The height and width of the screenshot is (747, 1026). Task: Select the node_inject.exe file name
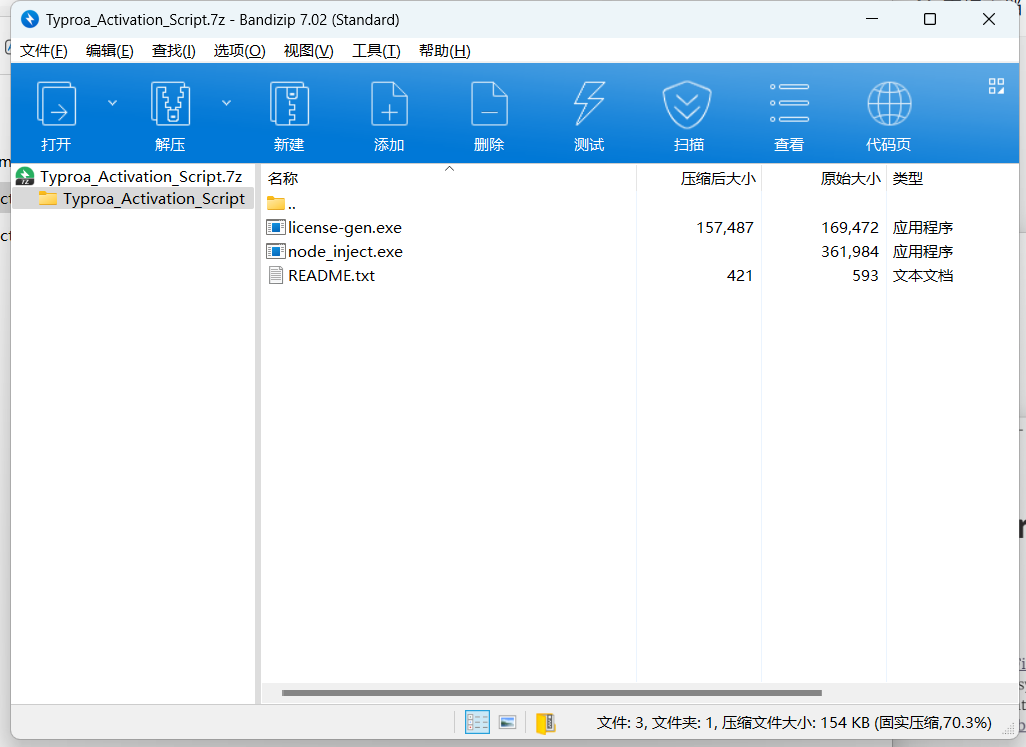click(345, 252)
